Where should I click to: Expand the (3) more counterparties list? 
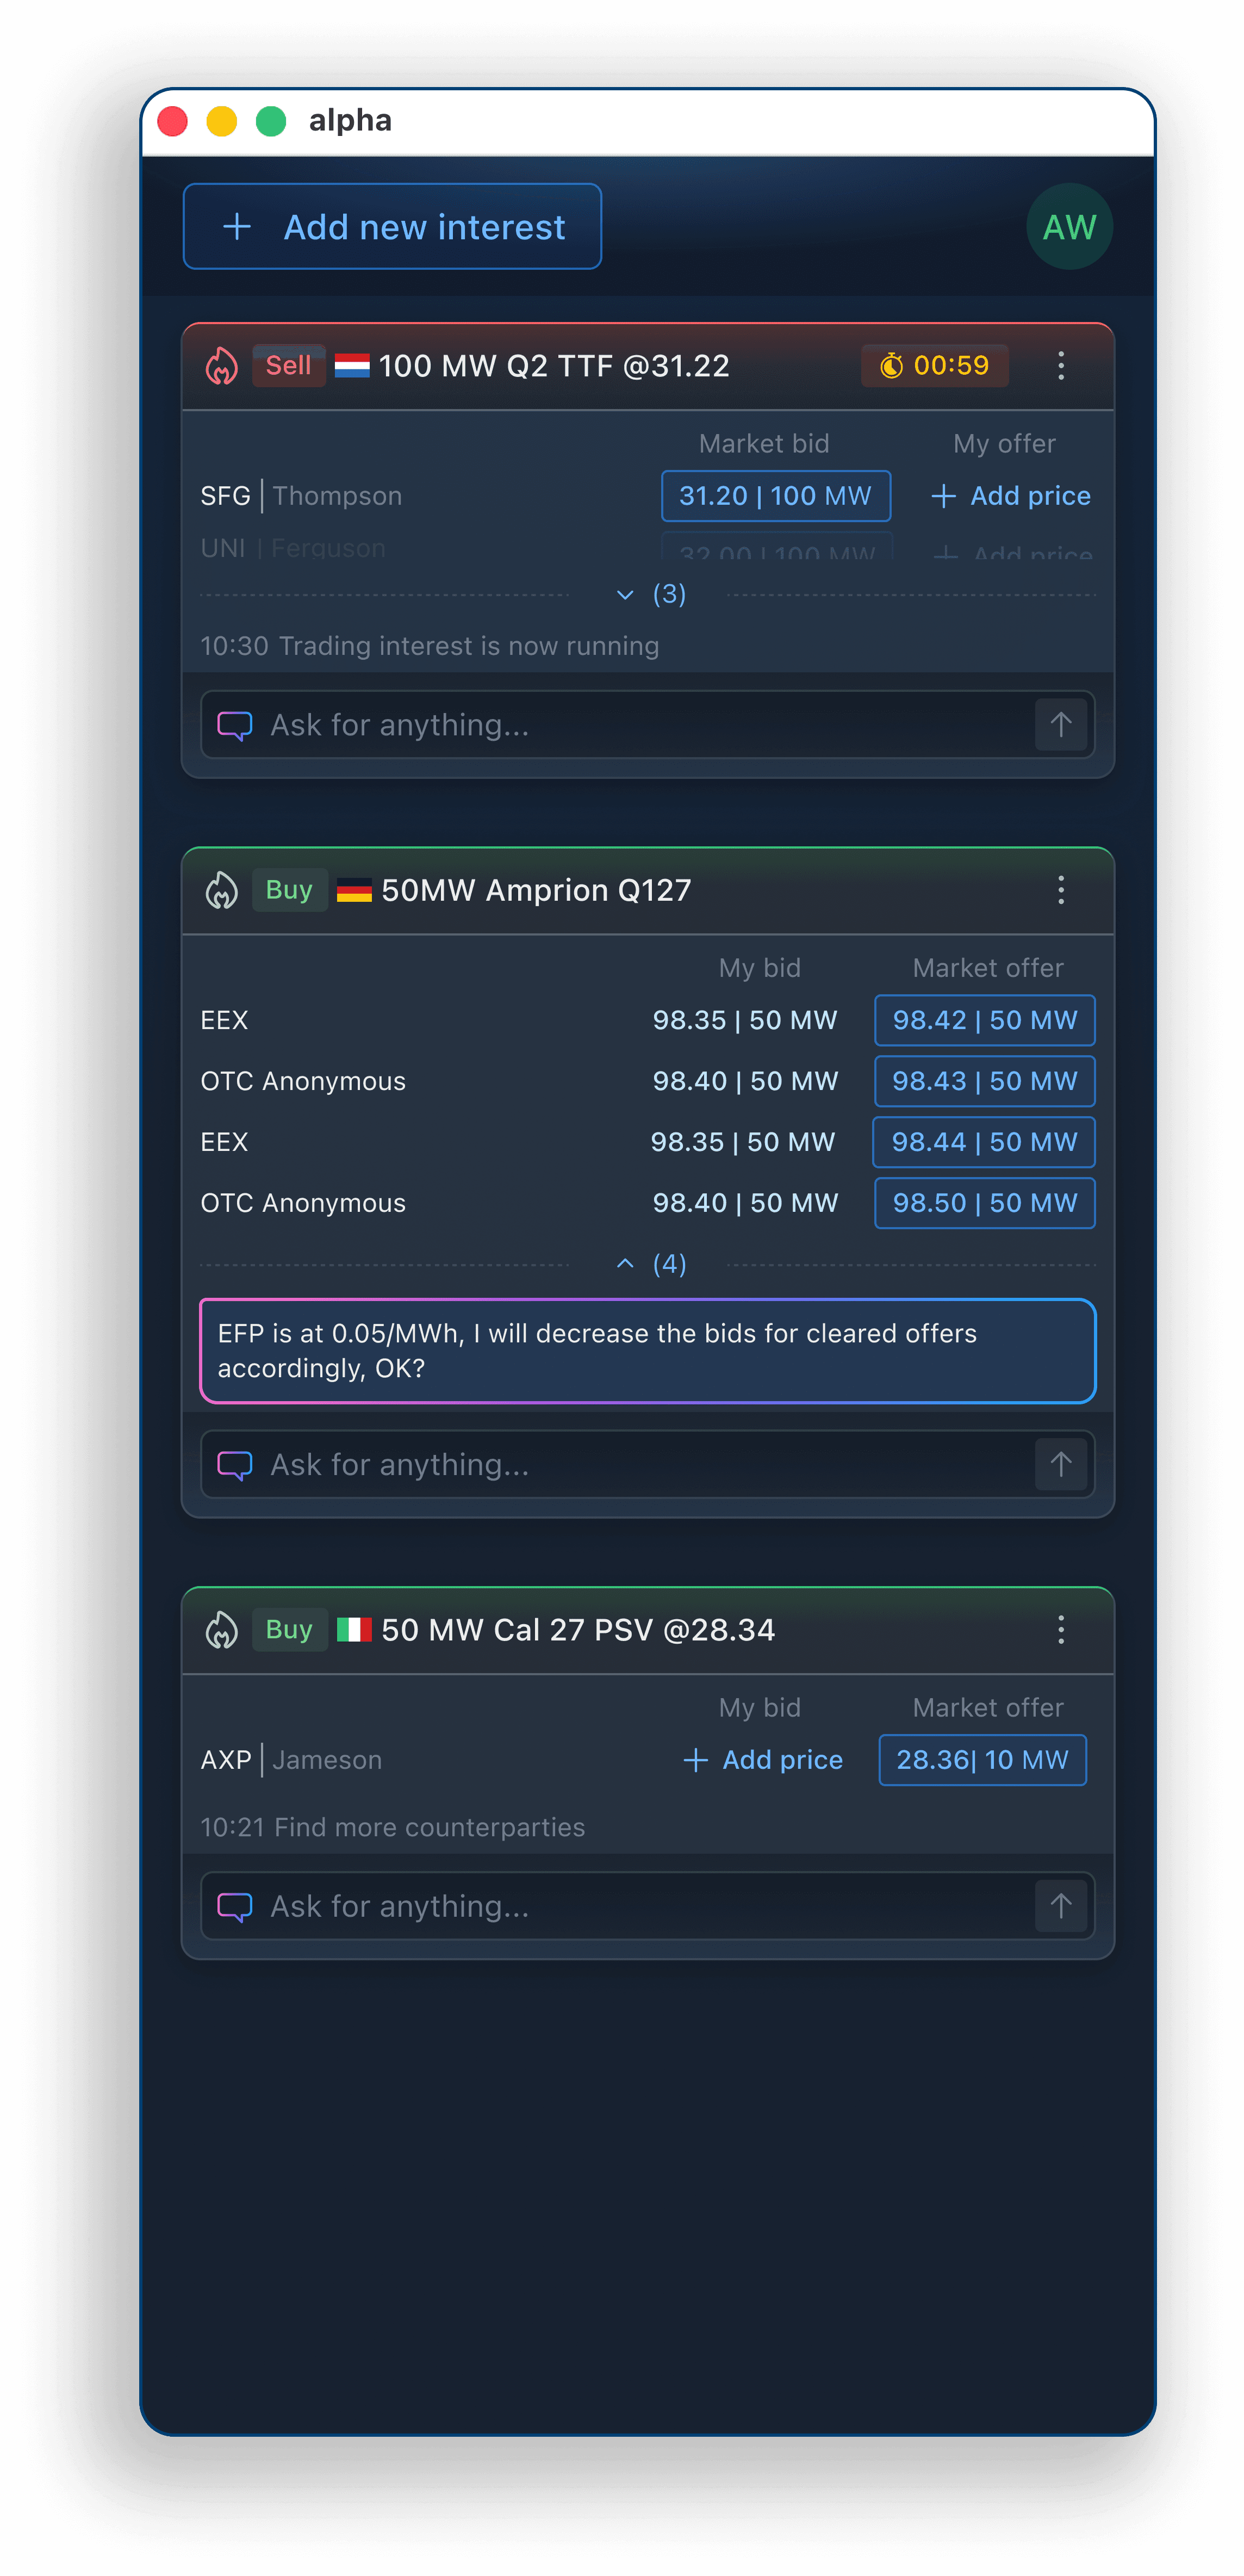(651, 595)
